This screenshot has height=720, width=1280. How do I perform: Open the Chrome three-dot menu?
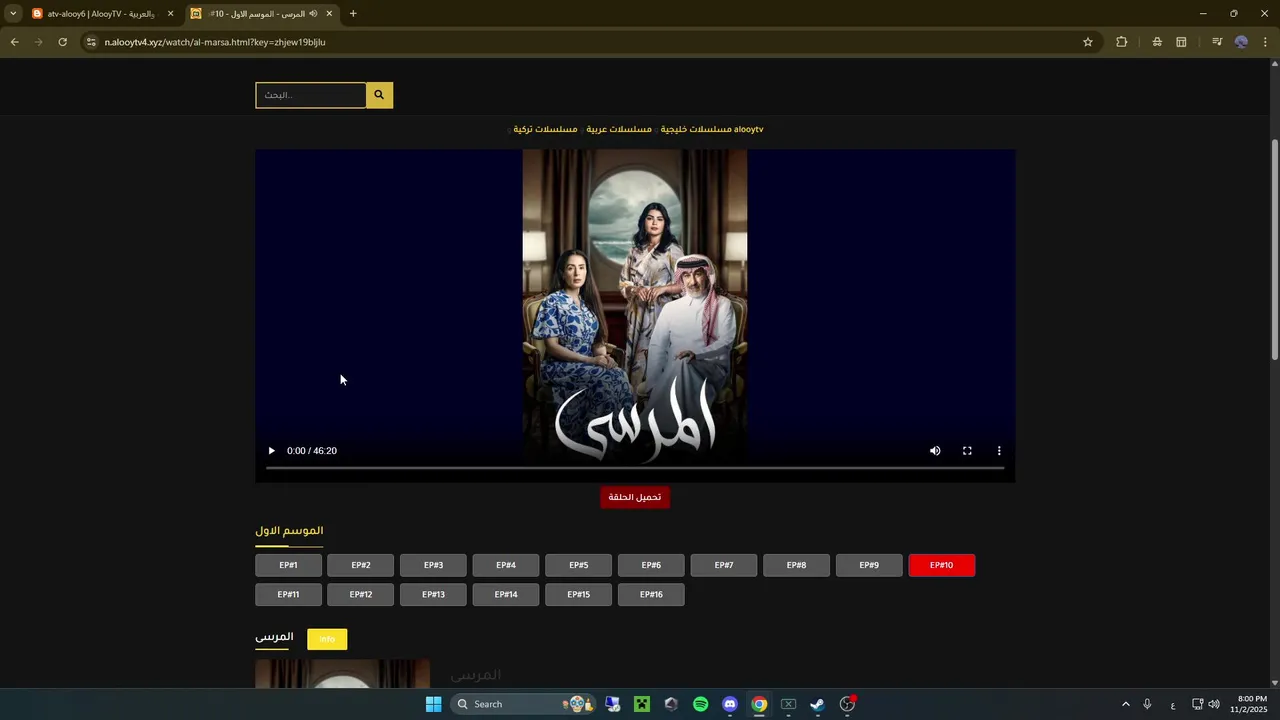[1265, 42]
